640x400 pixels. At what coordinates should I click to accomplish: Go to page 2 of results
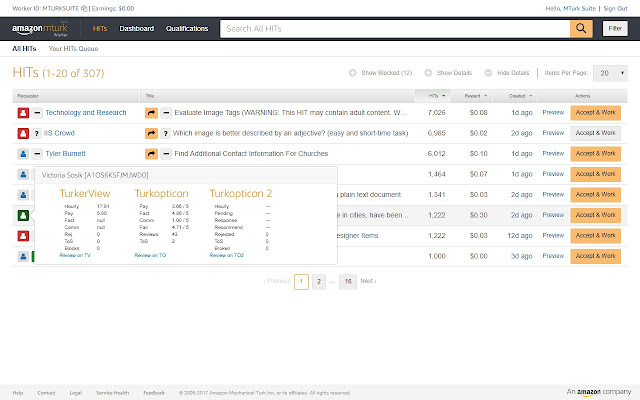click(x=318, y=281)
